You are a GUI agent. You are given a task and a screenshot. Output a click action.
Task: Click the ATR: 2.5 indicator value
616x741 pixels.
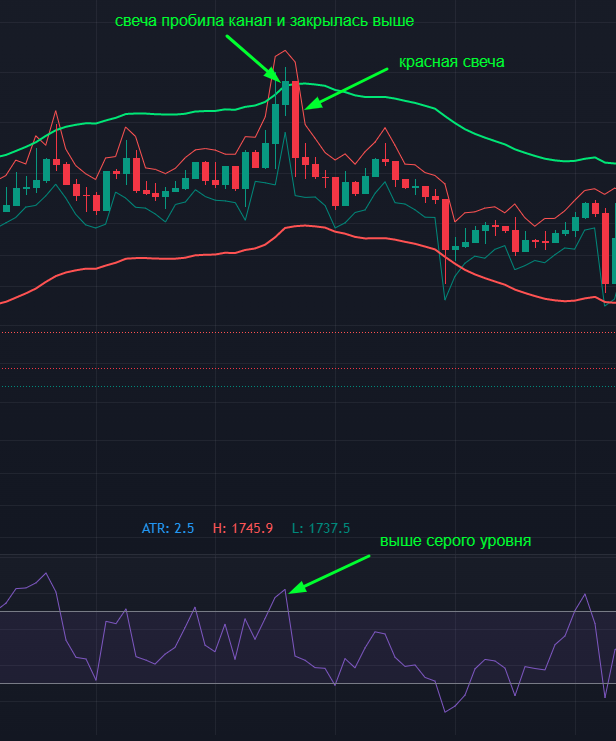pos(168,528)
